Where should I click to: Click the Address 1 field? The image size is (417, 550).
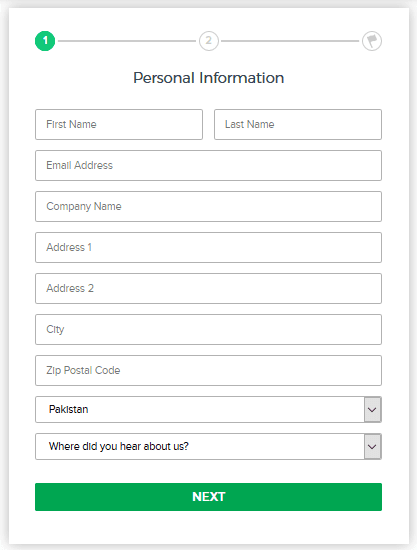tap(208, 247)
